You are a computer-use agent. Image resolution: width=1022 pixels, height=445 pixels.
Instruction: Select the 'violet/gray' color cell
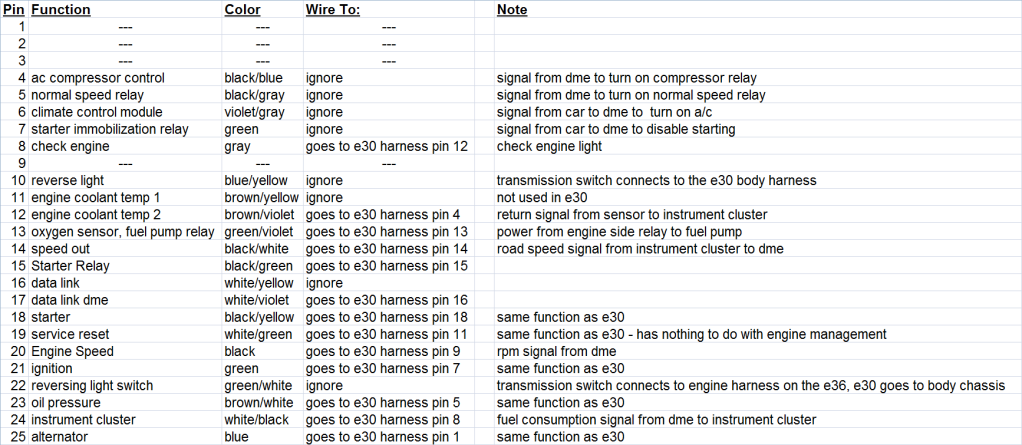click(258, 112)
